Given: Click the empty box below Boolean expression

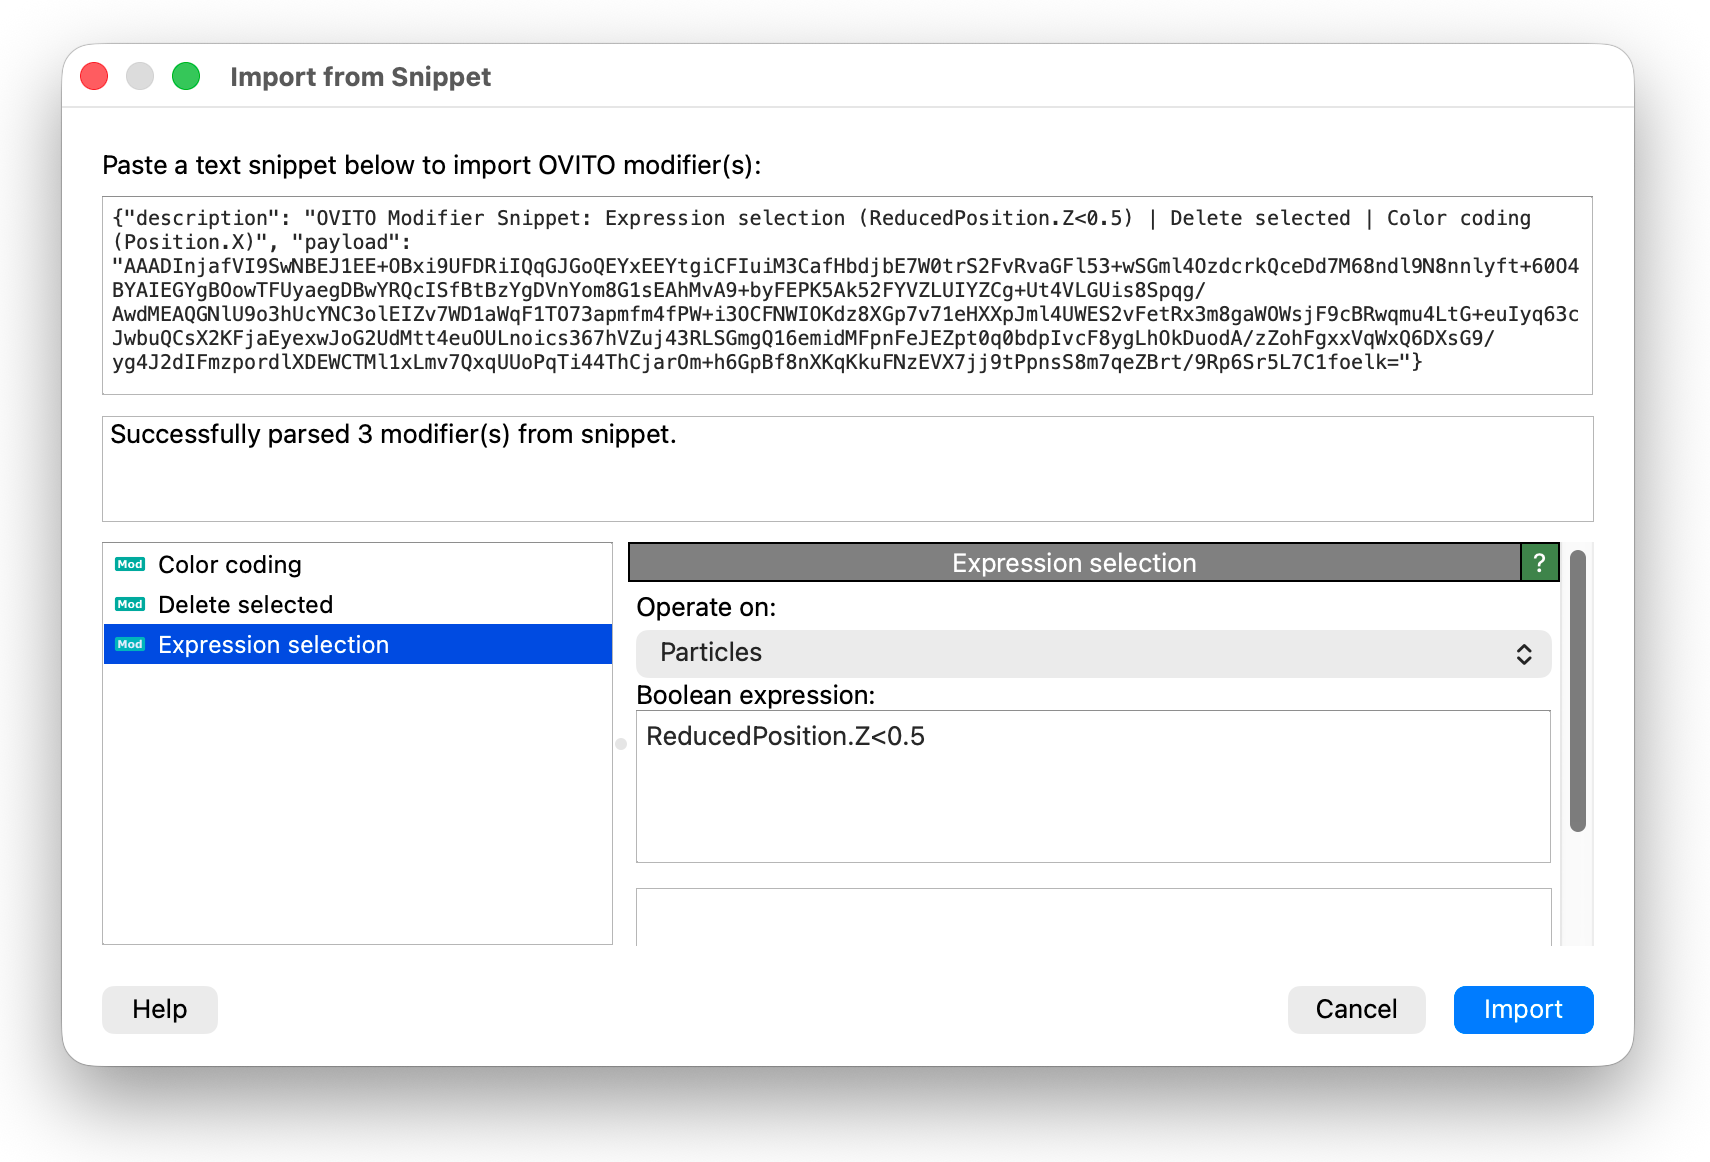Looking at the screenshot, I should click(1093, 916).
